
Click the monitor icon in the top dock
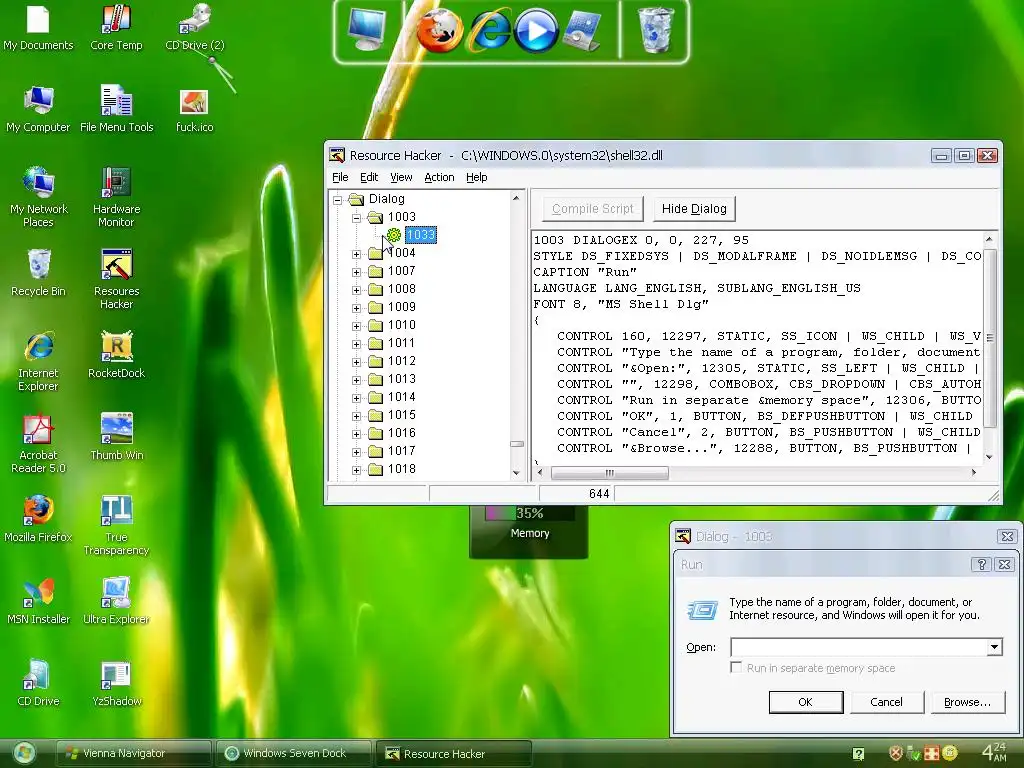pyautogui.click(x=367, y=30)
